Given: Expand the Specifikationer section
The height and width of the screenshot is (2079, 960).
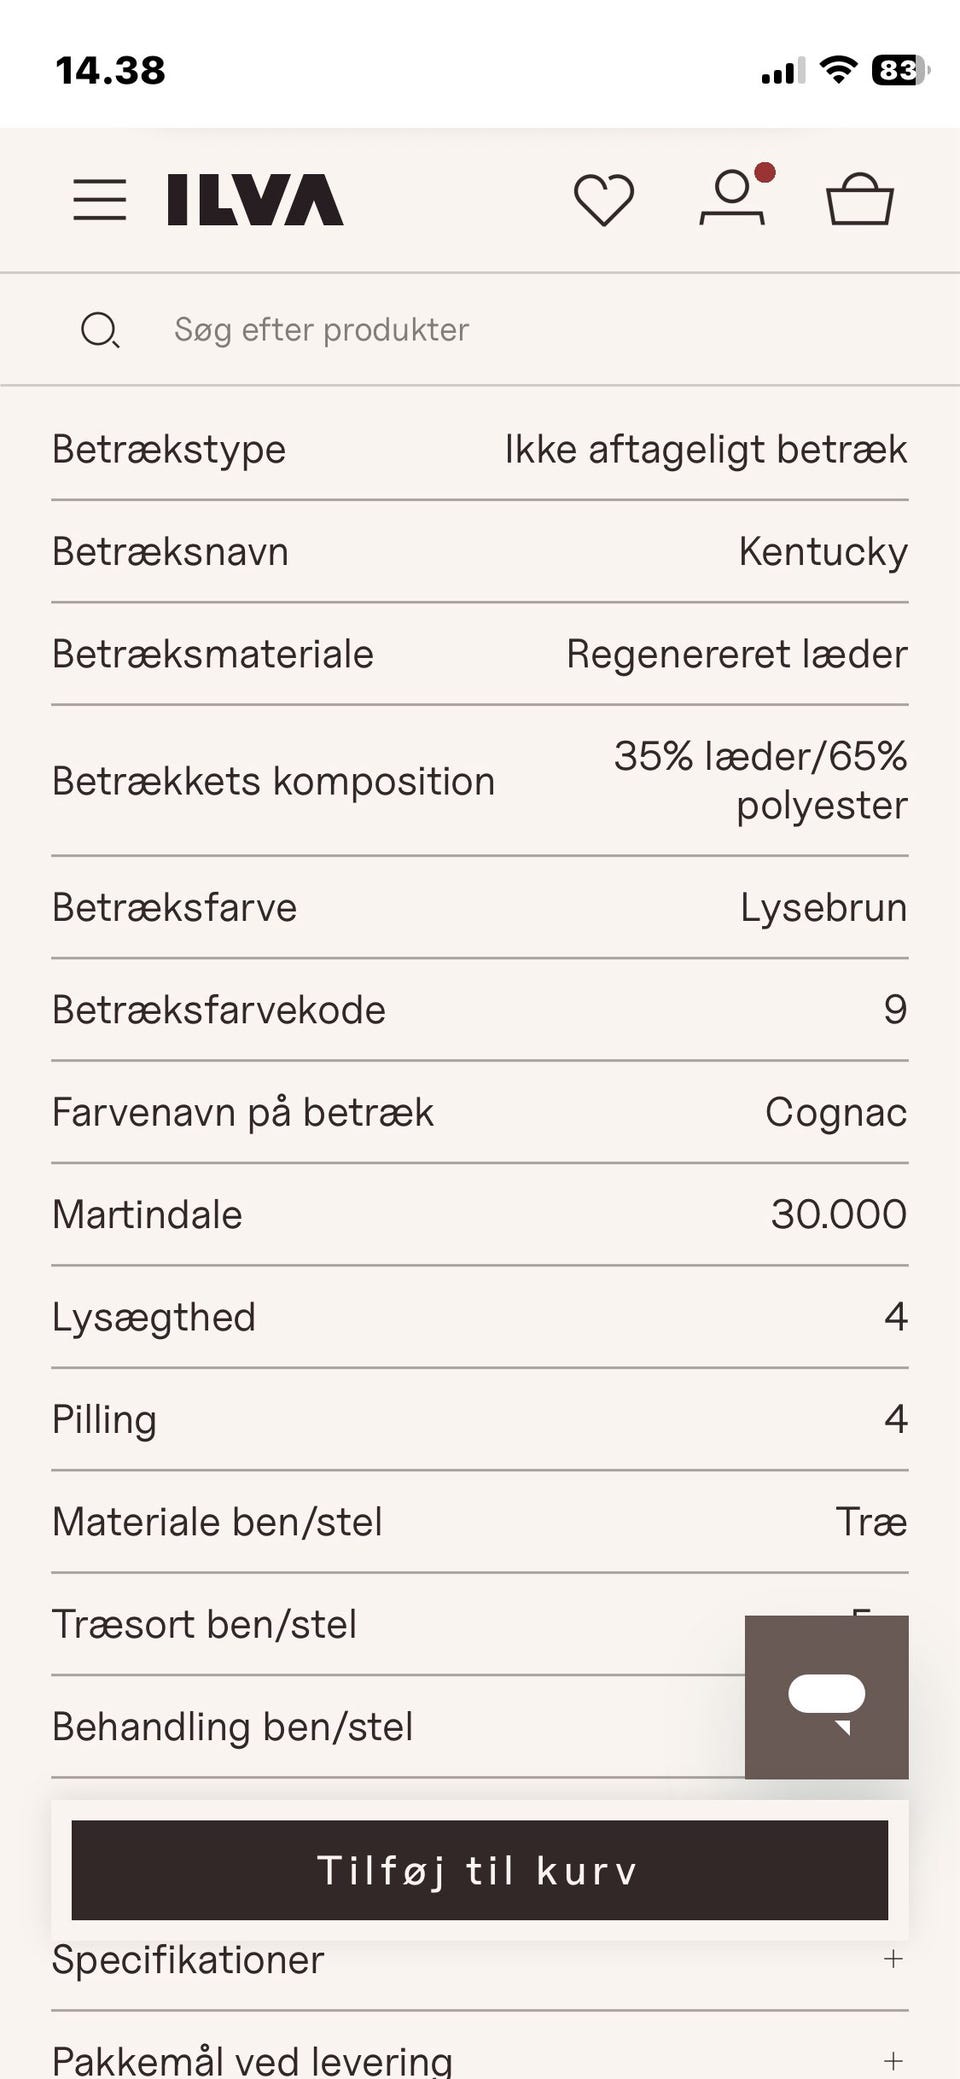Looking at the screenshot, I should click(x=480, y=1960).
